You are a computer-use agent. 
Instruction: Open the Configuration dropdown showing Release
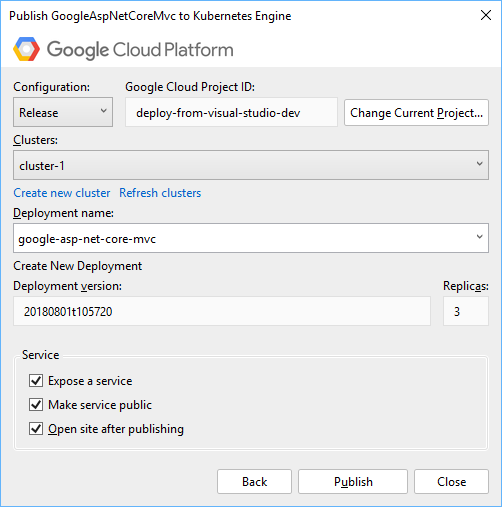pyautogui.click(x=63, y=112)
